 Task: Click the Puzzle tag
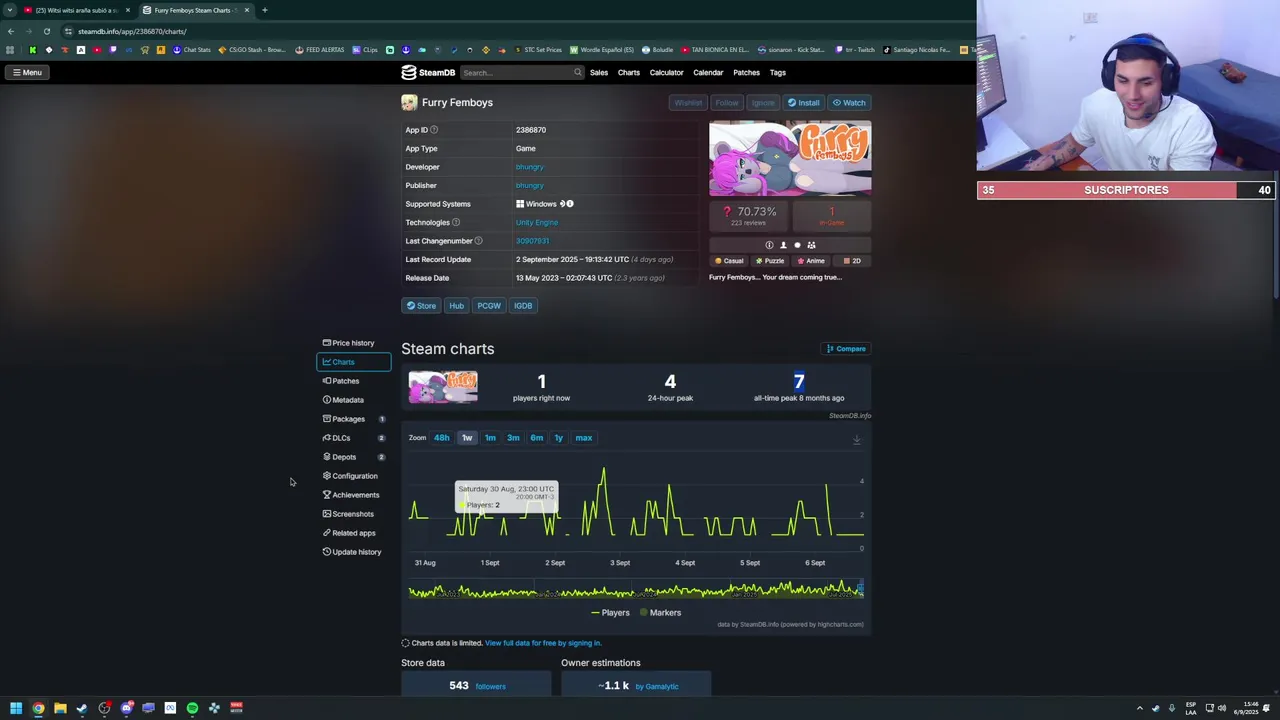click(770, 261)
